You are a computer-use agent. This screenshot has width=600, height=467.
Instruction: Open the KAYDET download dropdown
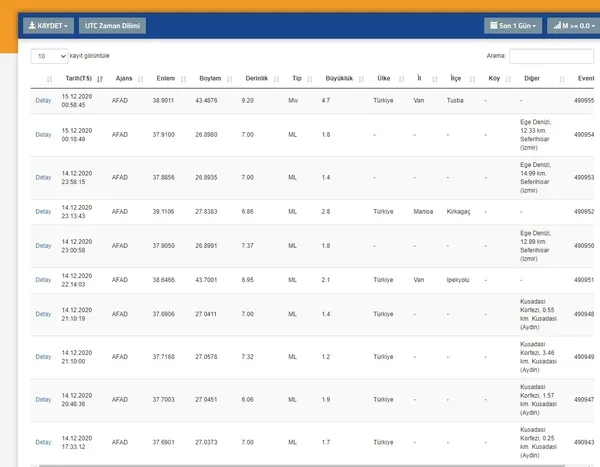47,26
